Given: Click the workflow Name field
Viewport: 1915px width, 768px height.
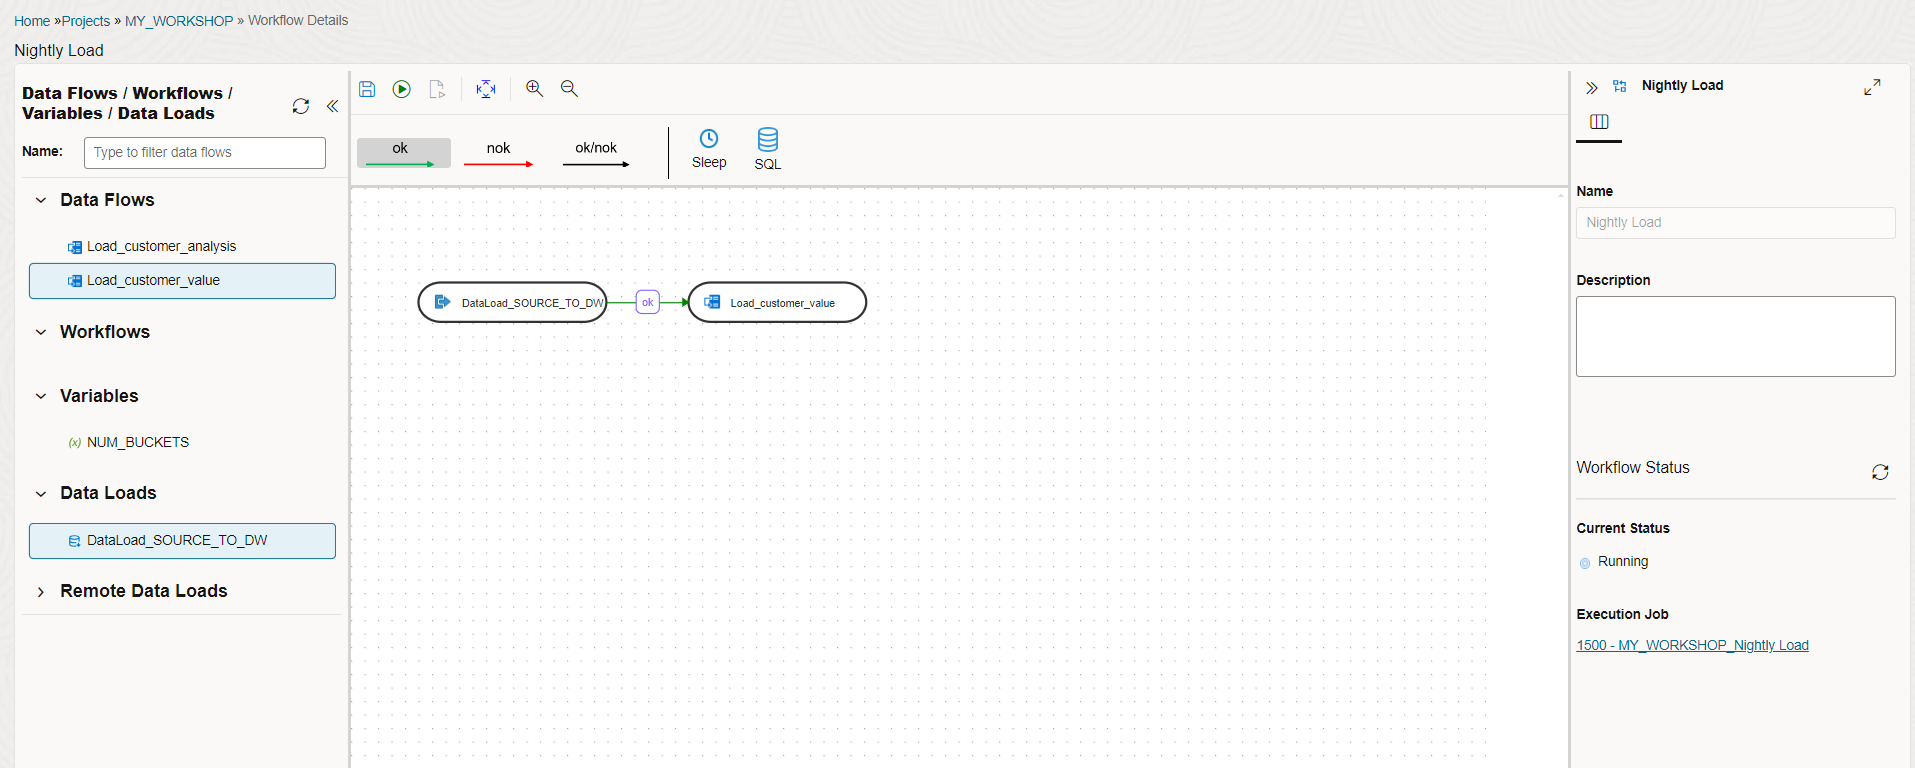Looking at the screenshot, I should click(1735, 223).
